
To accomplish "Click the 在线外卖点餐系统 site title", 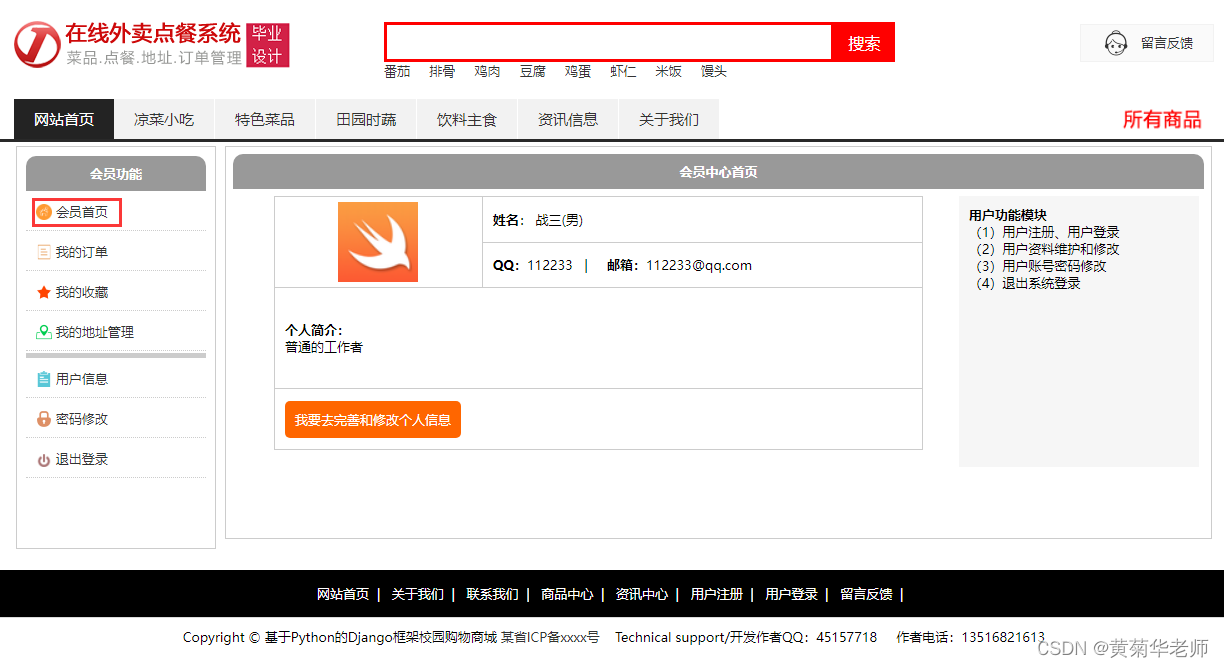I will coord(153,33).
